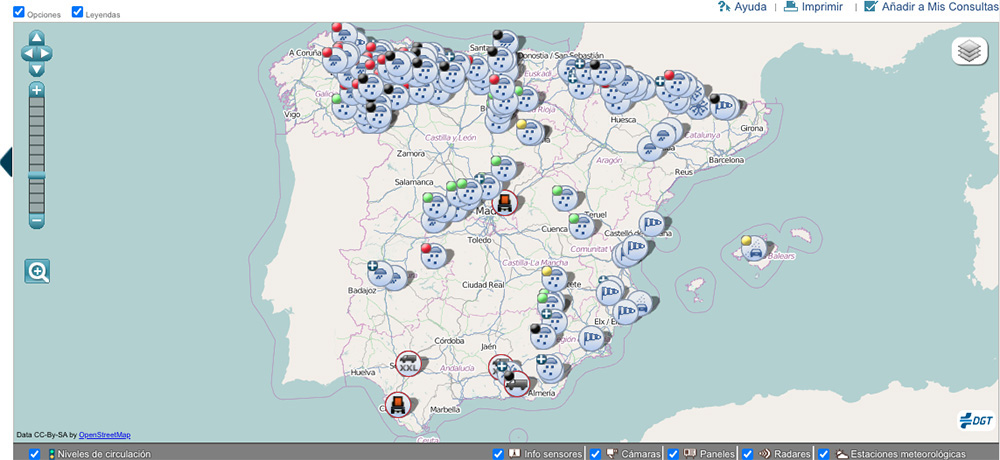The image size is (1000, 460).
Task: Open the Ayuda help link
Action: click(742, 7)
